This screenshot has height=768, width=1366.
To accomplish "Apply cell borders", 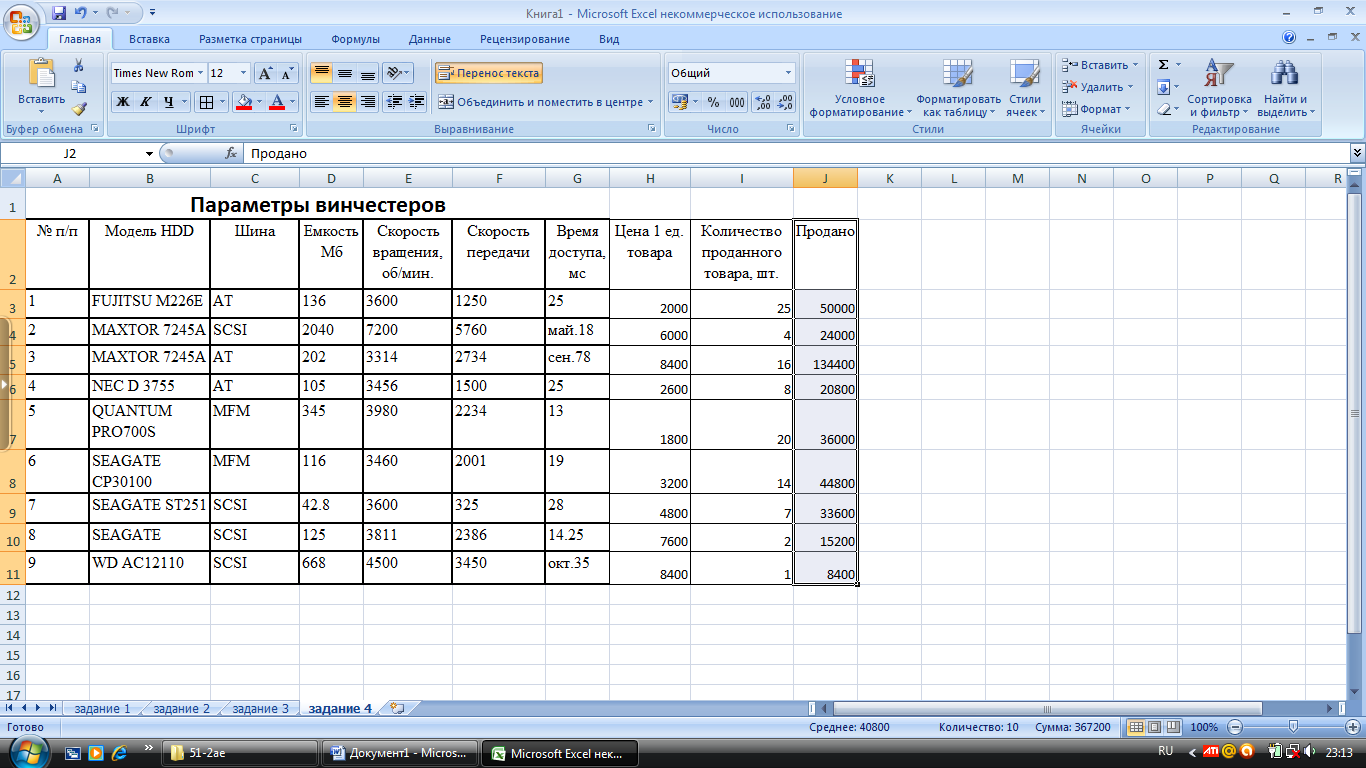I will [205, 102].
